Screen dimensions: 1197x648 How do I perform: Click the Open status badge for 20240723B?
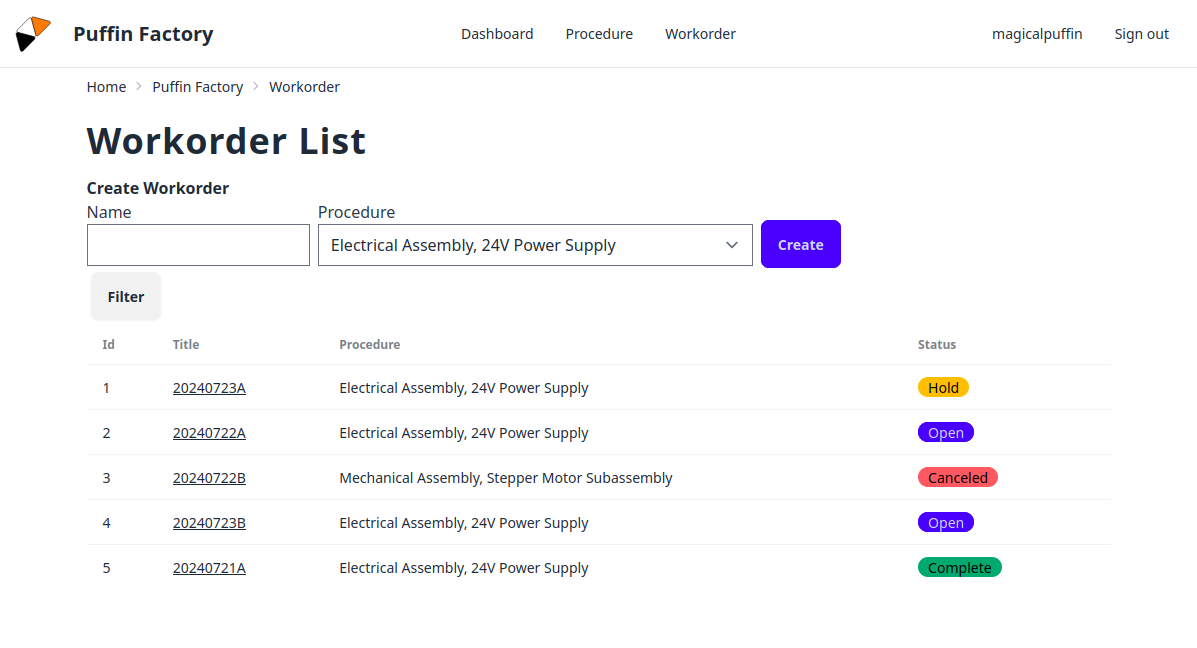coord(945,522)
